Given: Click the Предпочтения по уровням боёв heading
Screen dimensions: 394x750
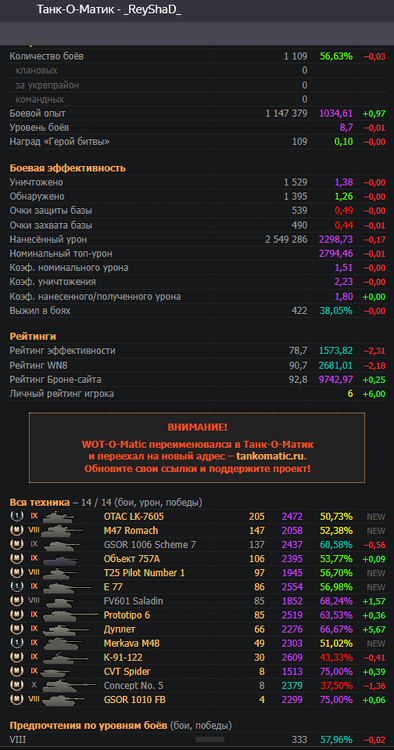Looking at the screenshot, I should tap(88, 726).
